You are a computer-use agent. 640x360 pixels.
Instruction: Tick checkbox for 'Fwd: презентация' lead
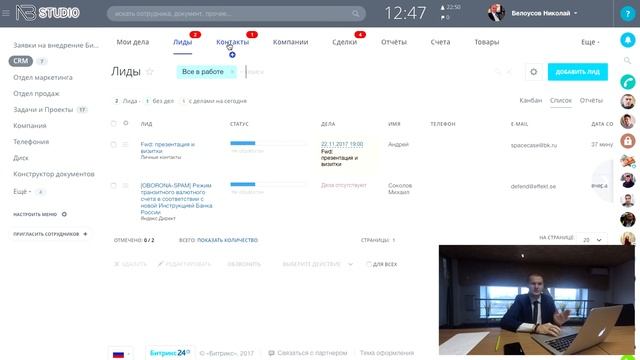tap(113, 144)
